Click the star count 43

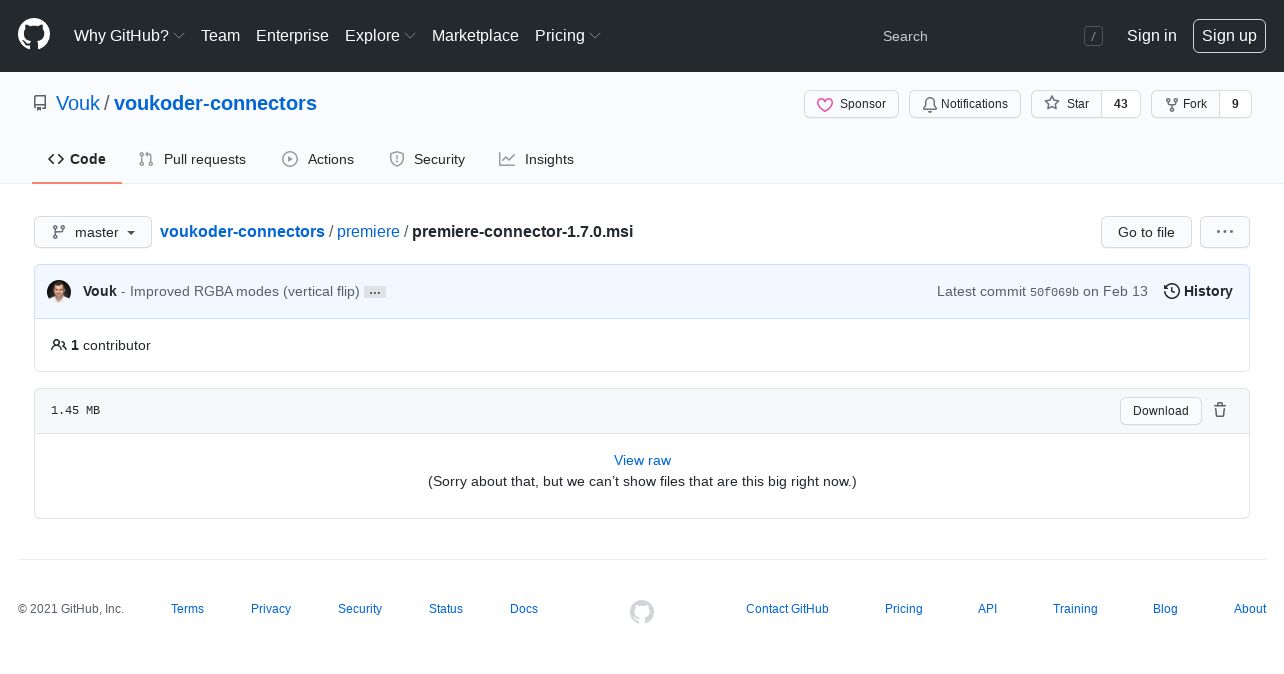1121,104
